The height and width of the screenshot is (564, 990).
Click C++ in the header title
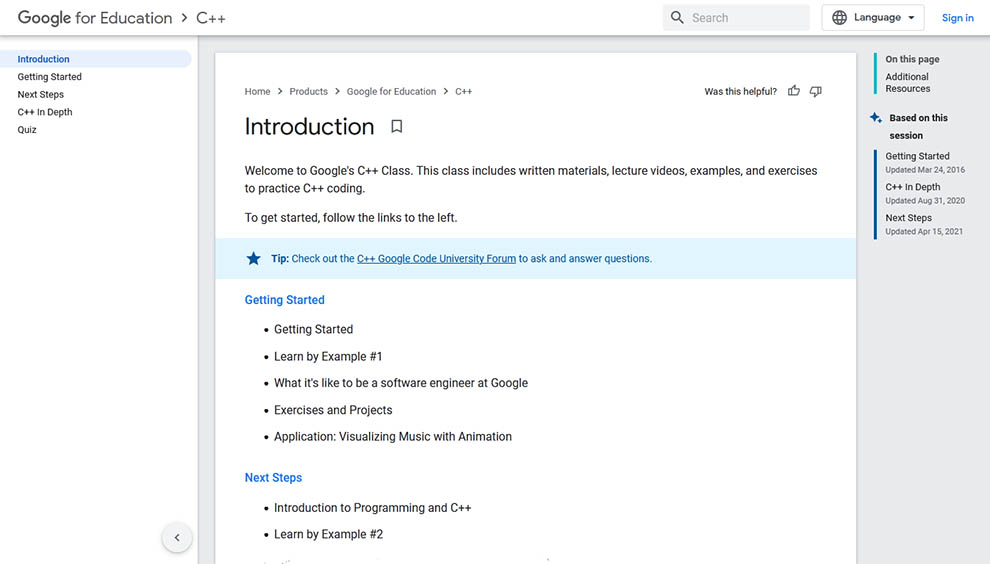pos(211,18)
